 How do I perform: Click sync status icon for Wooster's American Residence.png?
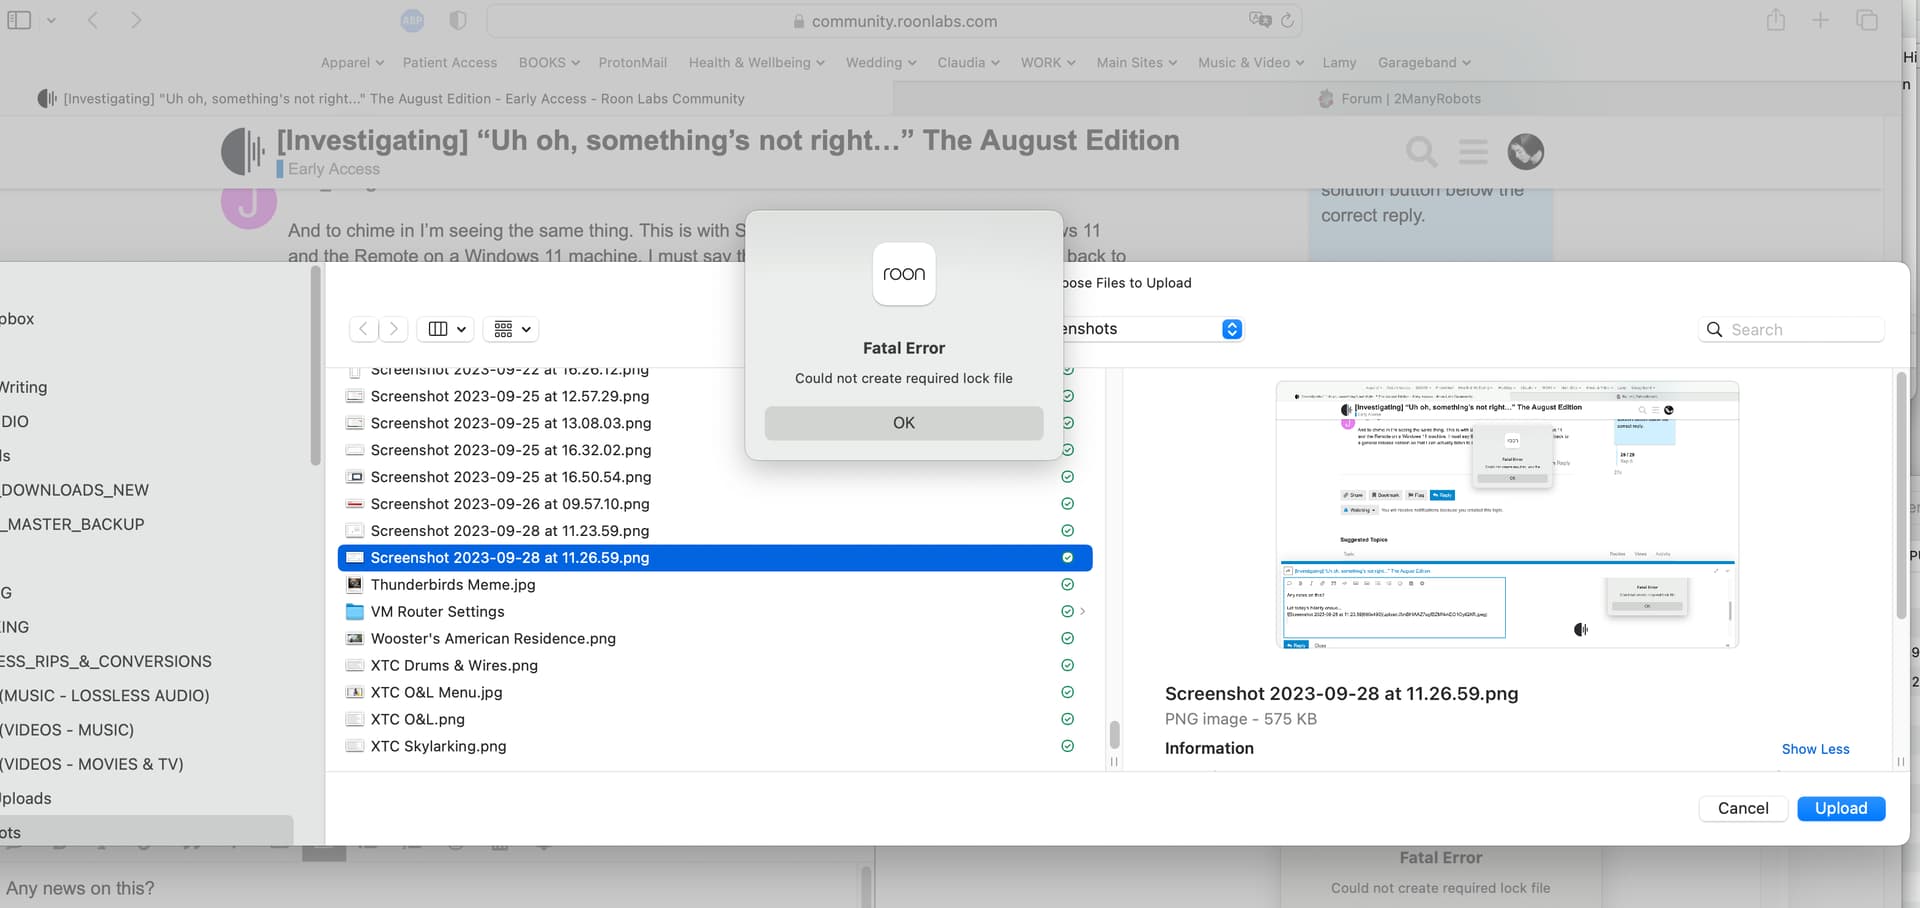click(1067, 638)
